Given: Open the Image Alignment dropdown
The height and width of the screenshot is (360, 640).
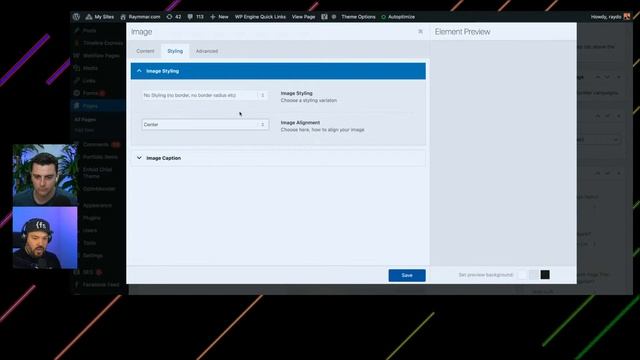Looking at the screenshot, I should pyautogui.click(x=205, y=124).
